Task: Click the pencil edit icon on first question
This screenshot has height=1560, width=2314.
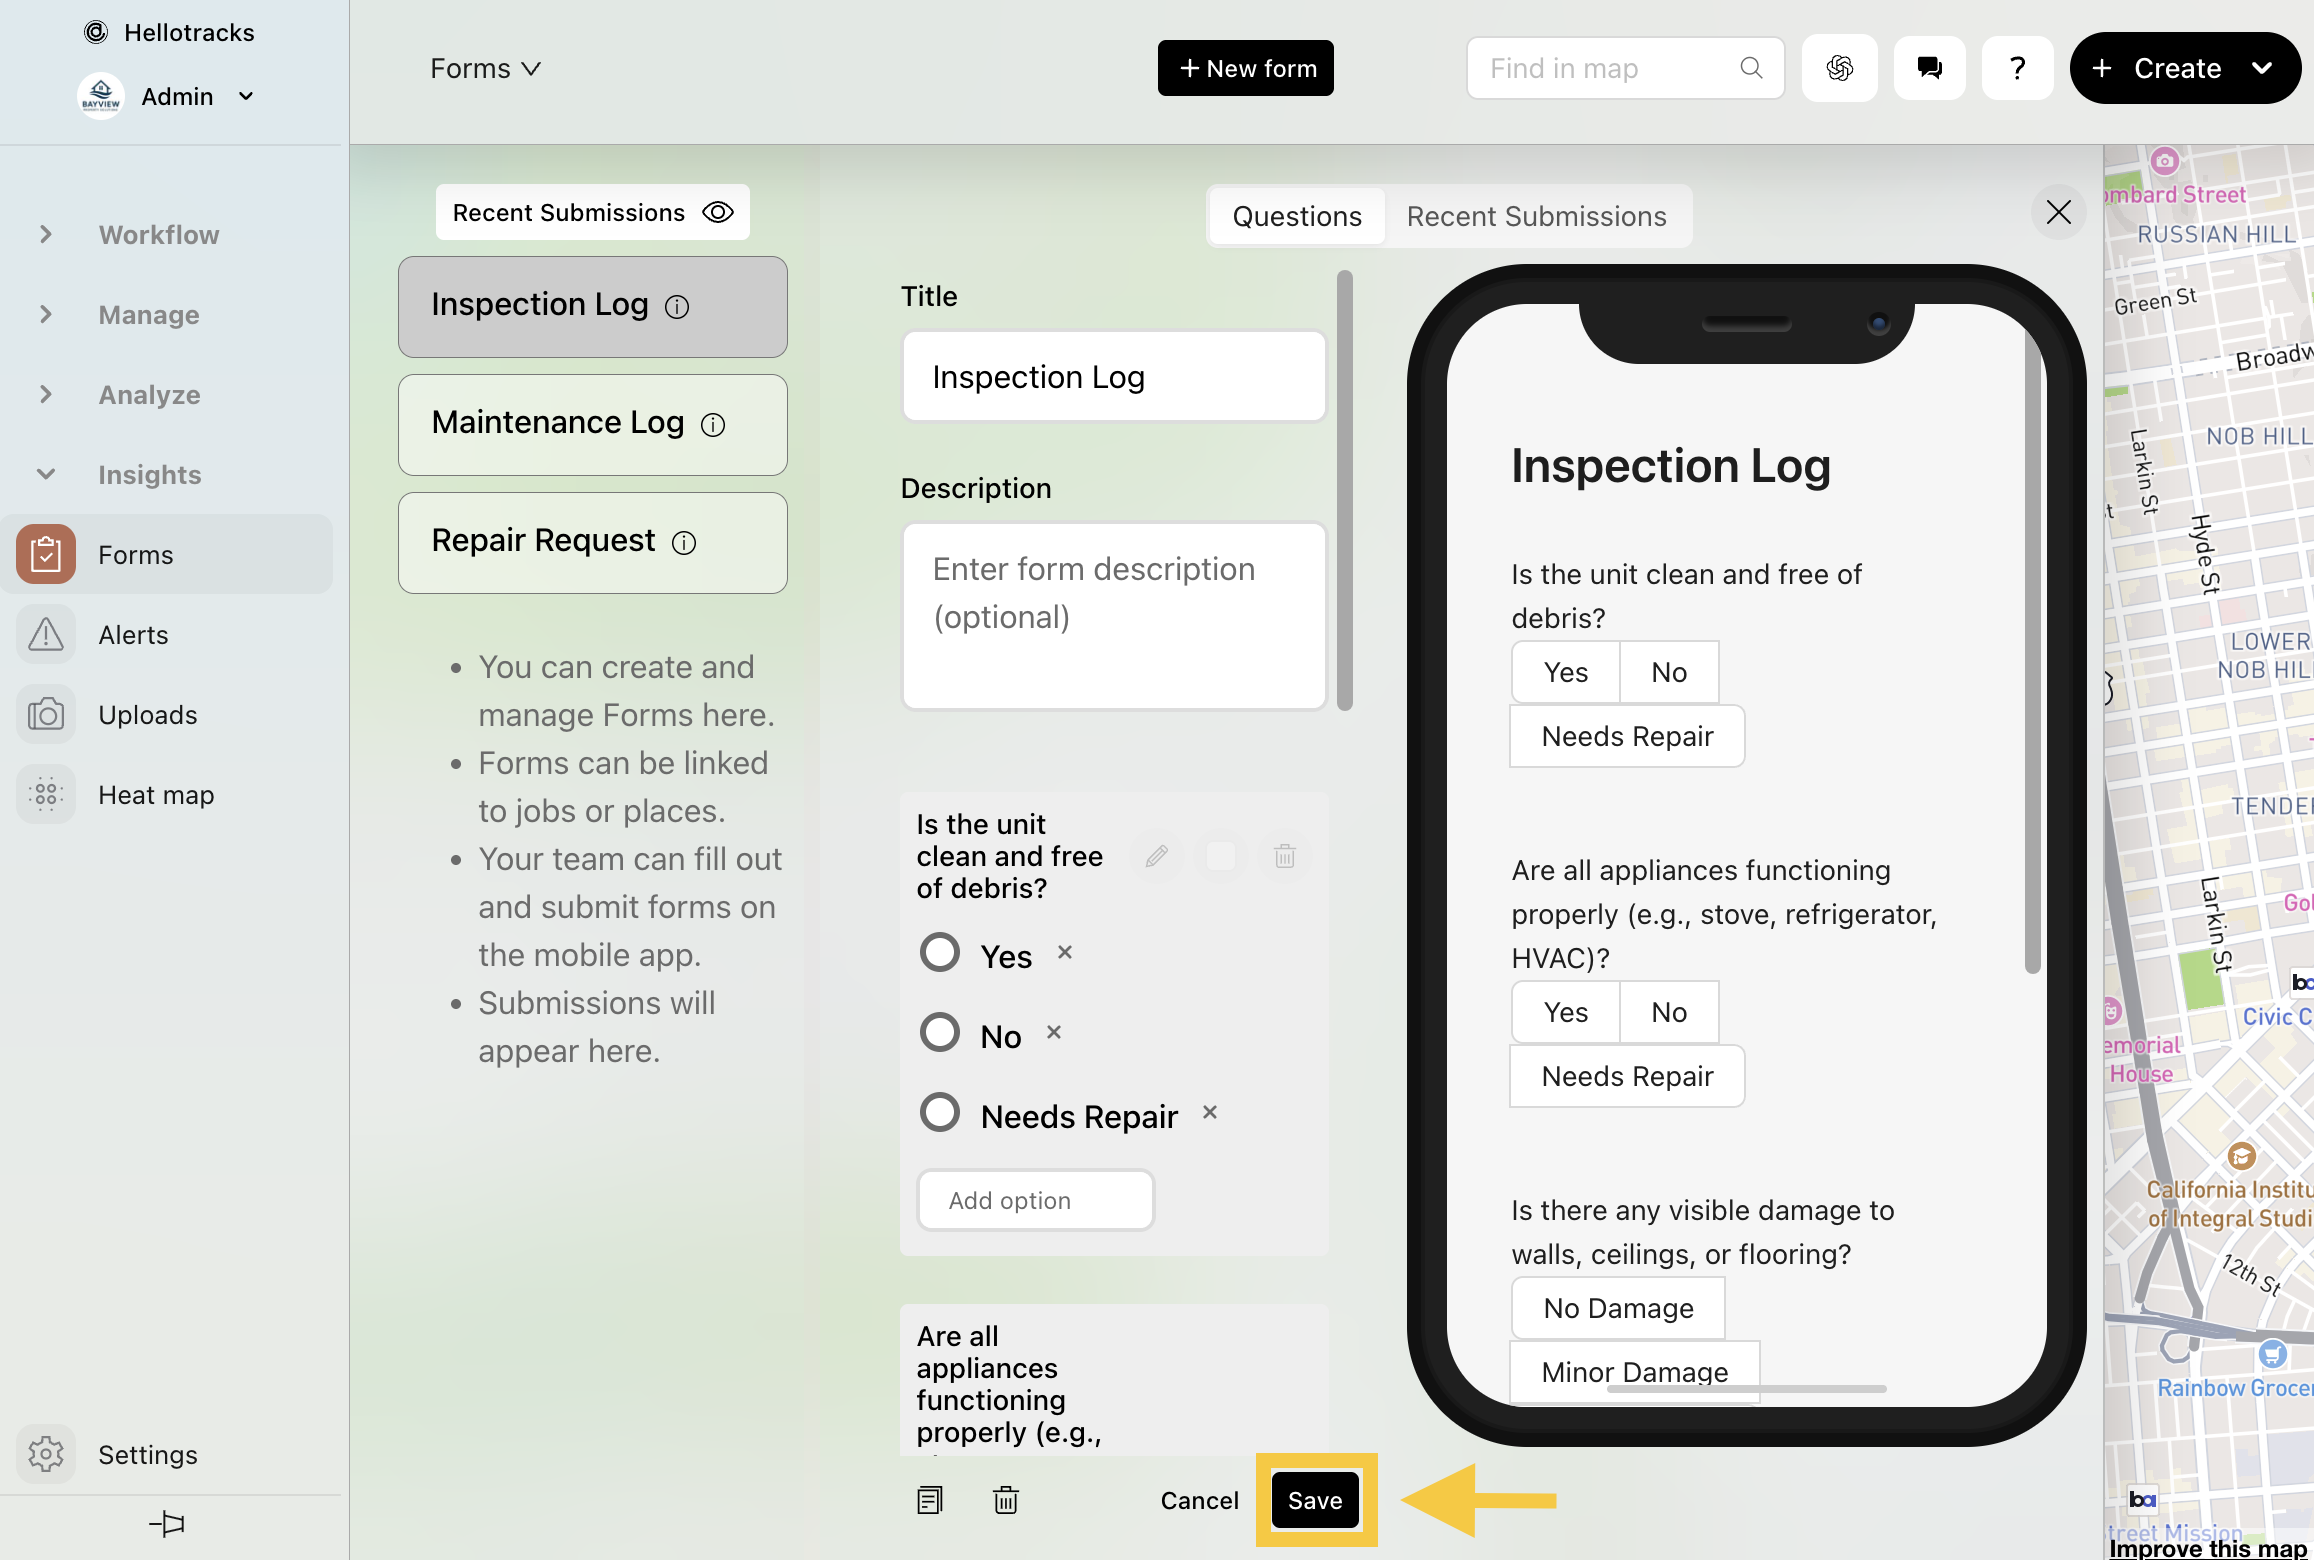Action: (x=1157, y=856)
